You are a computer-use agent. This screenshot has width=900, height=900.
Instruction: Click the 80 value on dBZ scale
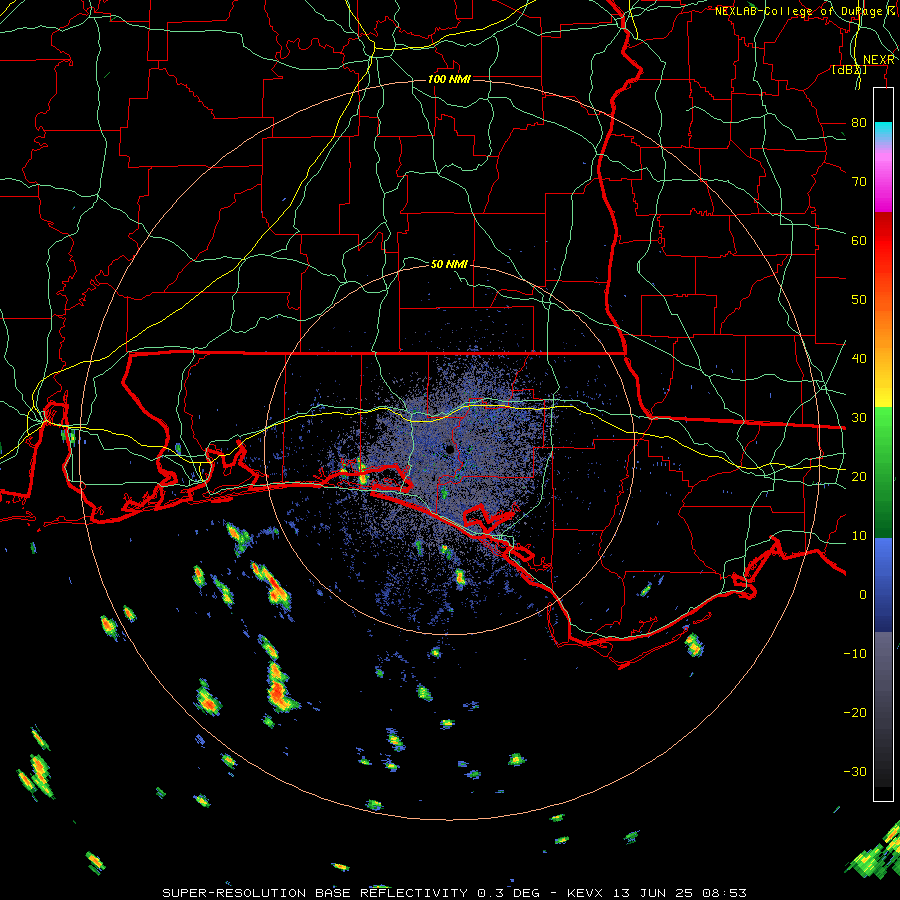(859, 122)
